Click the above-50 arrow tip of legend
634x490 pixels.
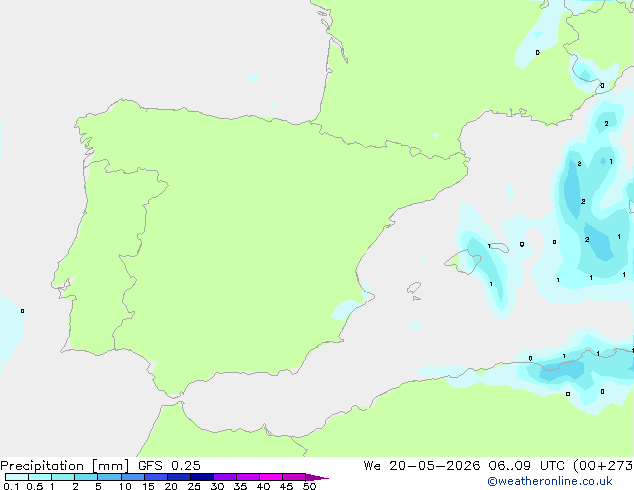316,477
